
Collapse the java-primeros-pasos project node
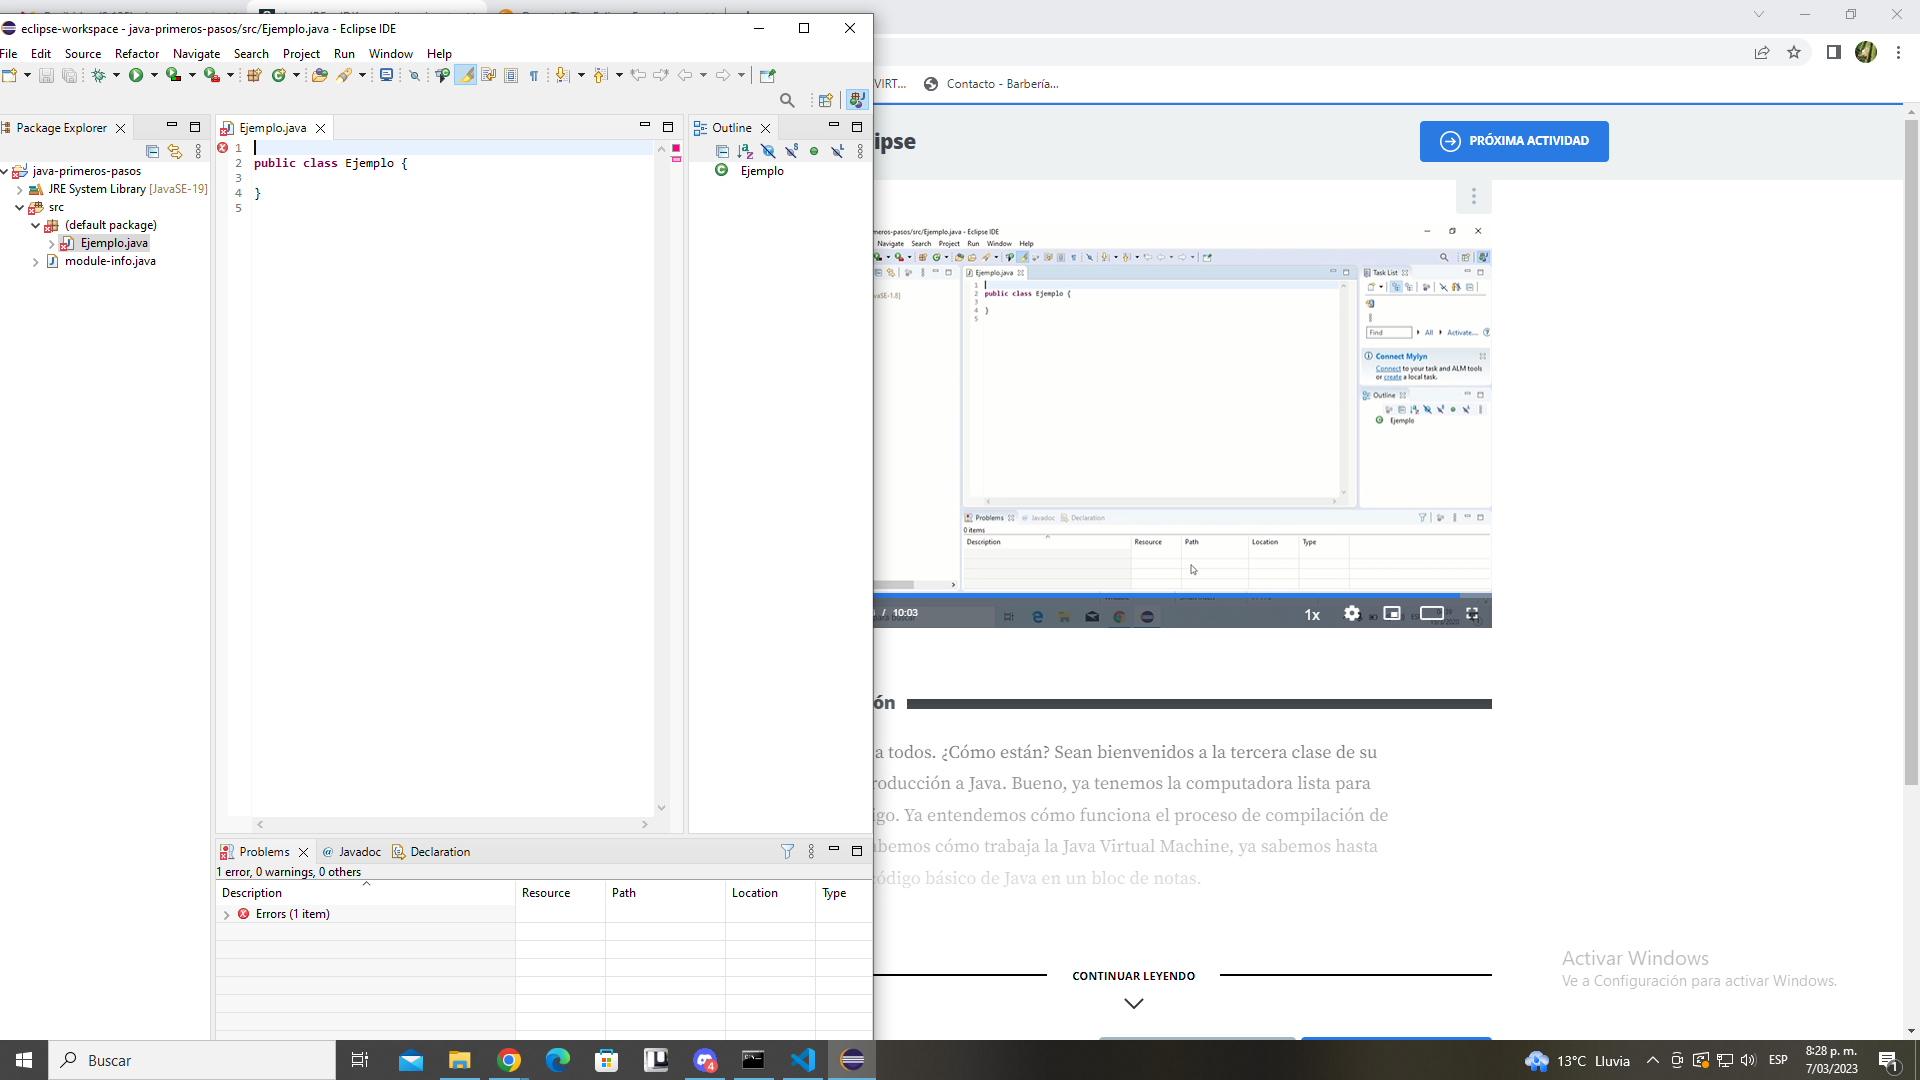pyautogui.click(x=5, y=171)
